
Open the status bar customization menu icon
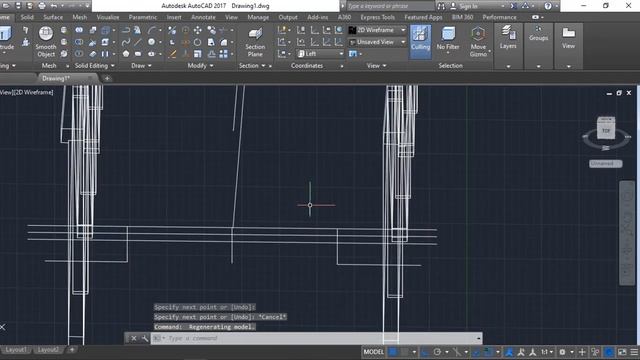tap(634, 352)
